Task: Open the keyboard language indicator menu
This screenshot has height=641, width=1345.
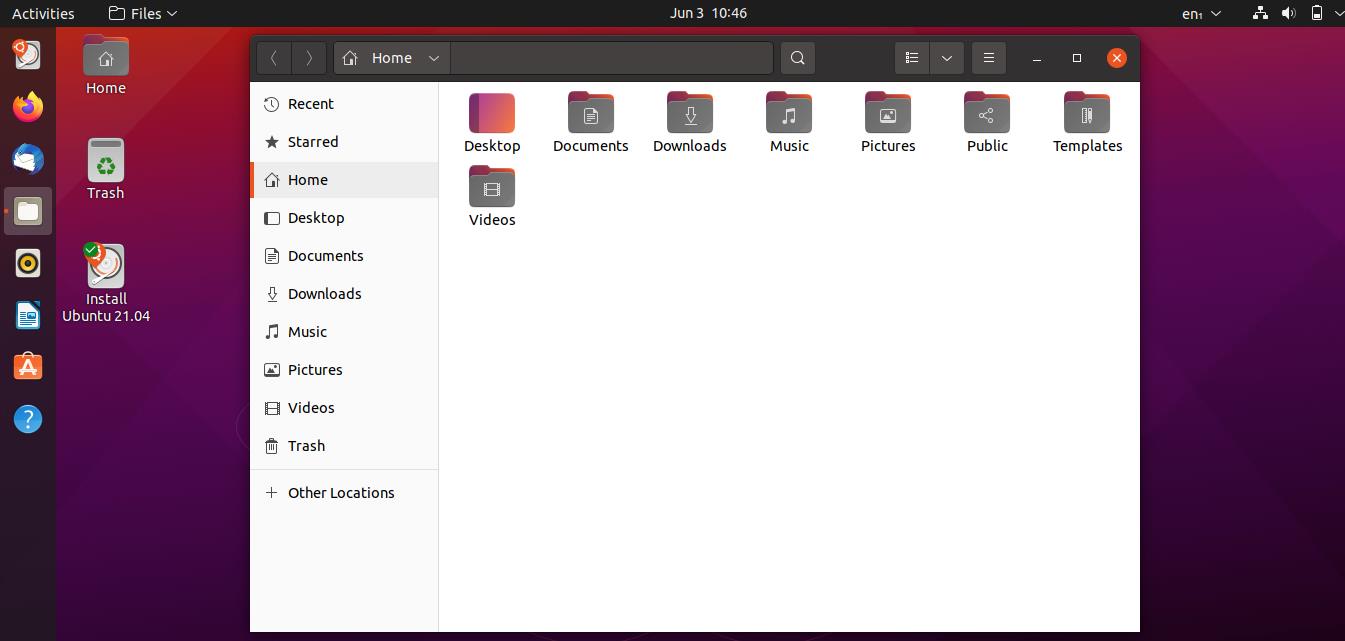Action: point(1201,13)
